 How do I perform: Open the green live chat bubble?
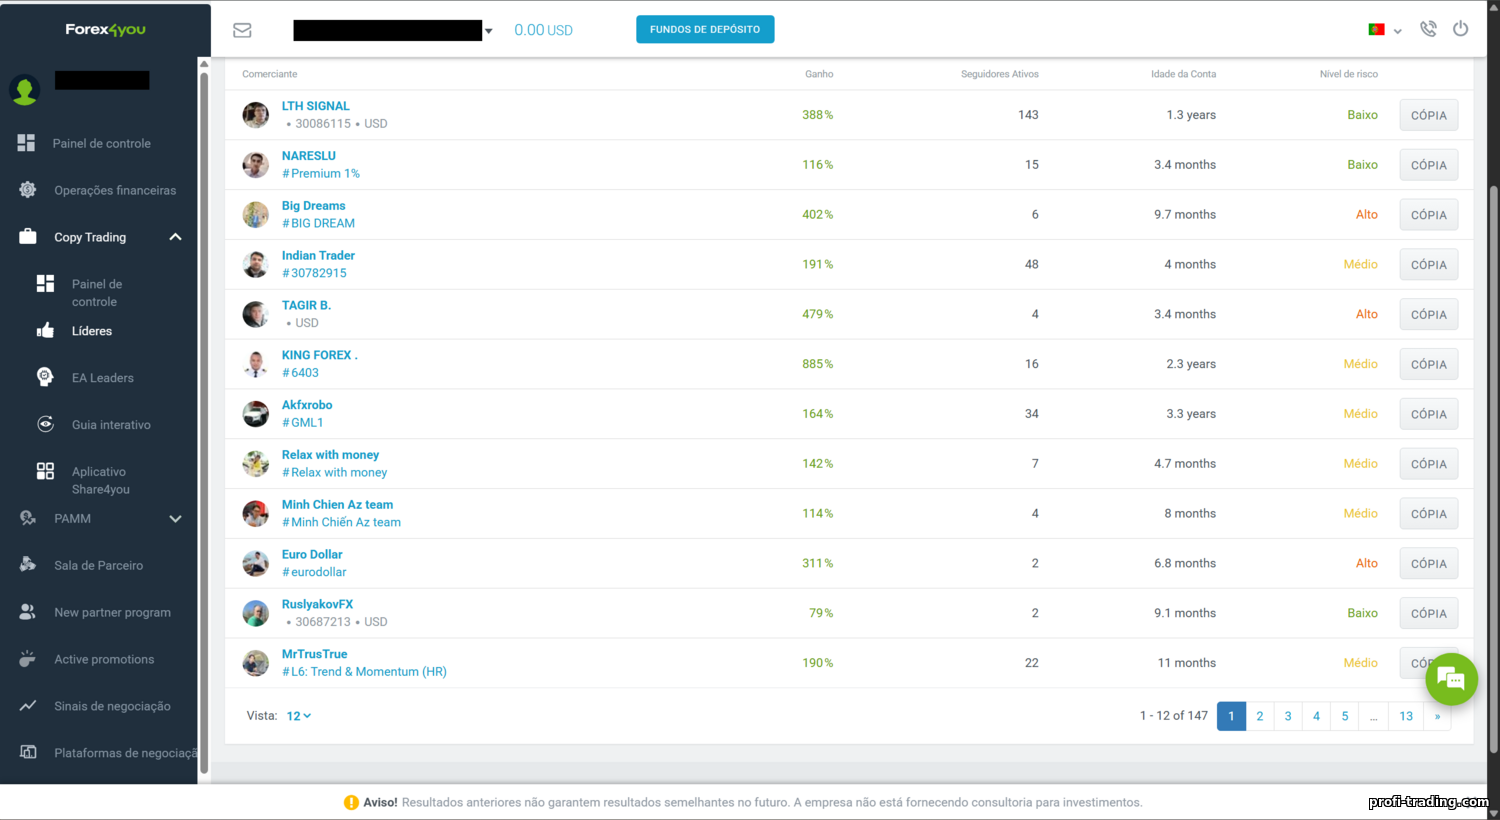[1451, 679]
